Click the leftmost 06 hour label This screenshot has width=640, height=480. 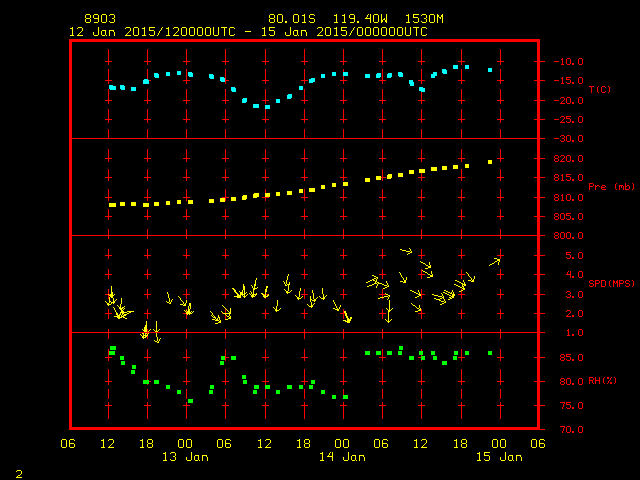pos(68,444)
